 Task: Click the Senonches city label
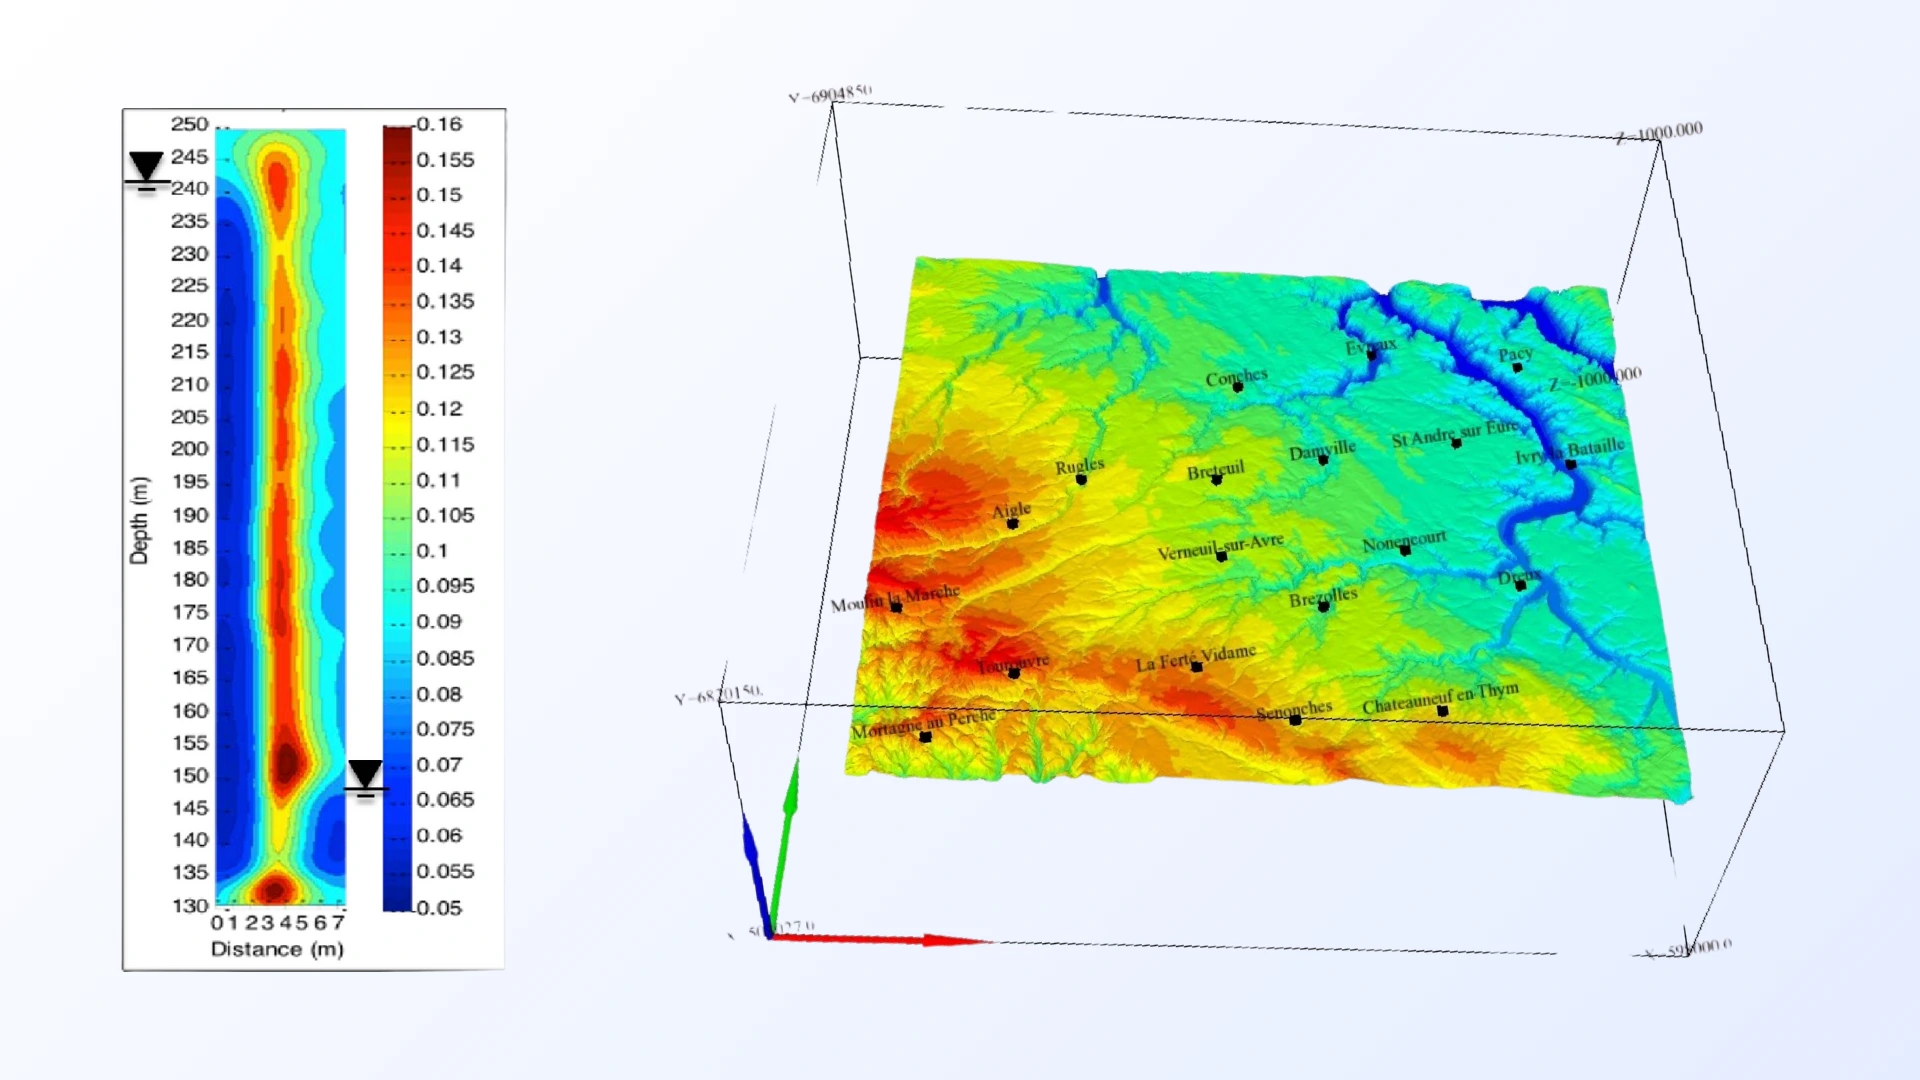pyautogui.click(x=1294, y=710)
